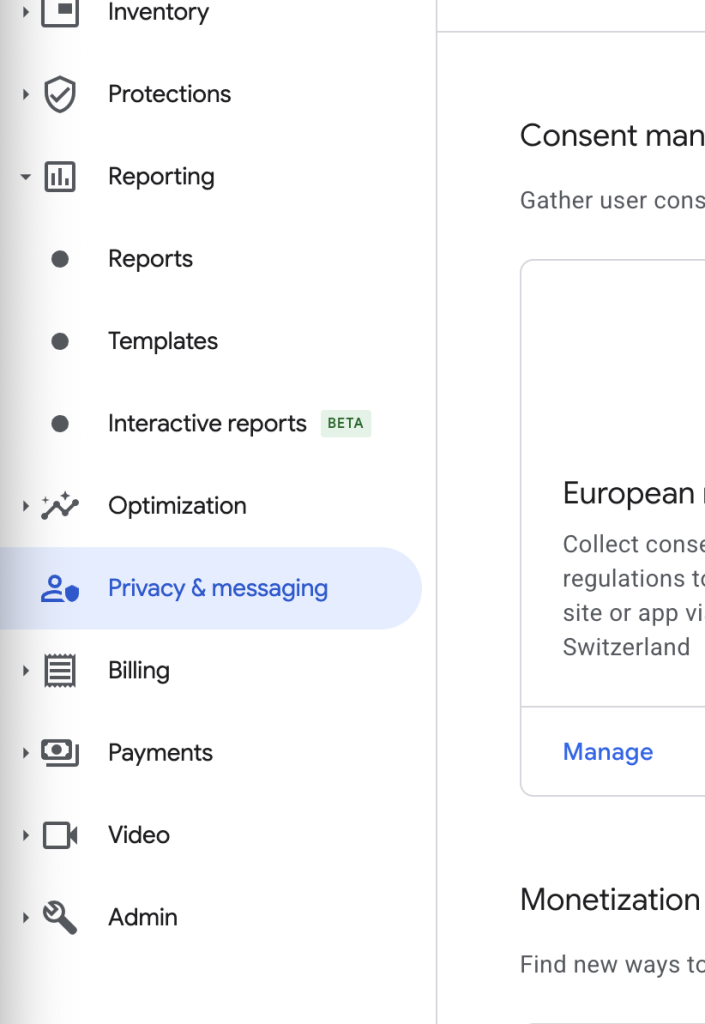The height and width of the screenshot is (1024, 705).
Task: Select the Optimization menu item
Action: click(178, 506)
